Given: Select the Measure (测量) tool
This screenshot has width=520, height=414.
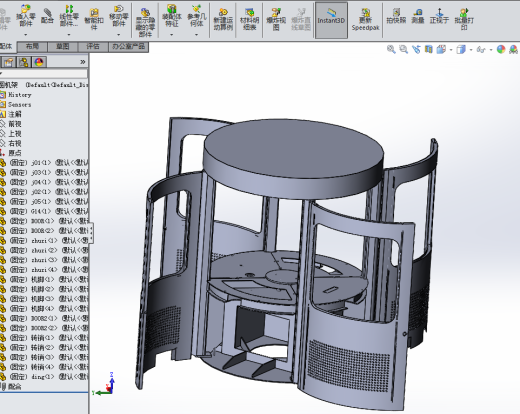Looking at the screenshot, I should (418, 16).
